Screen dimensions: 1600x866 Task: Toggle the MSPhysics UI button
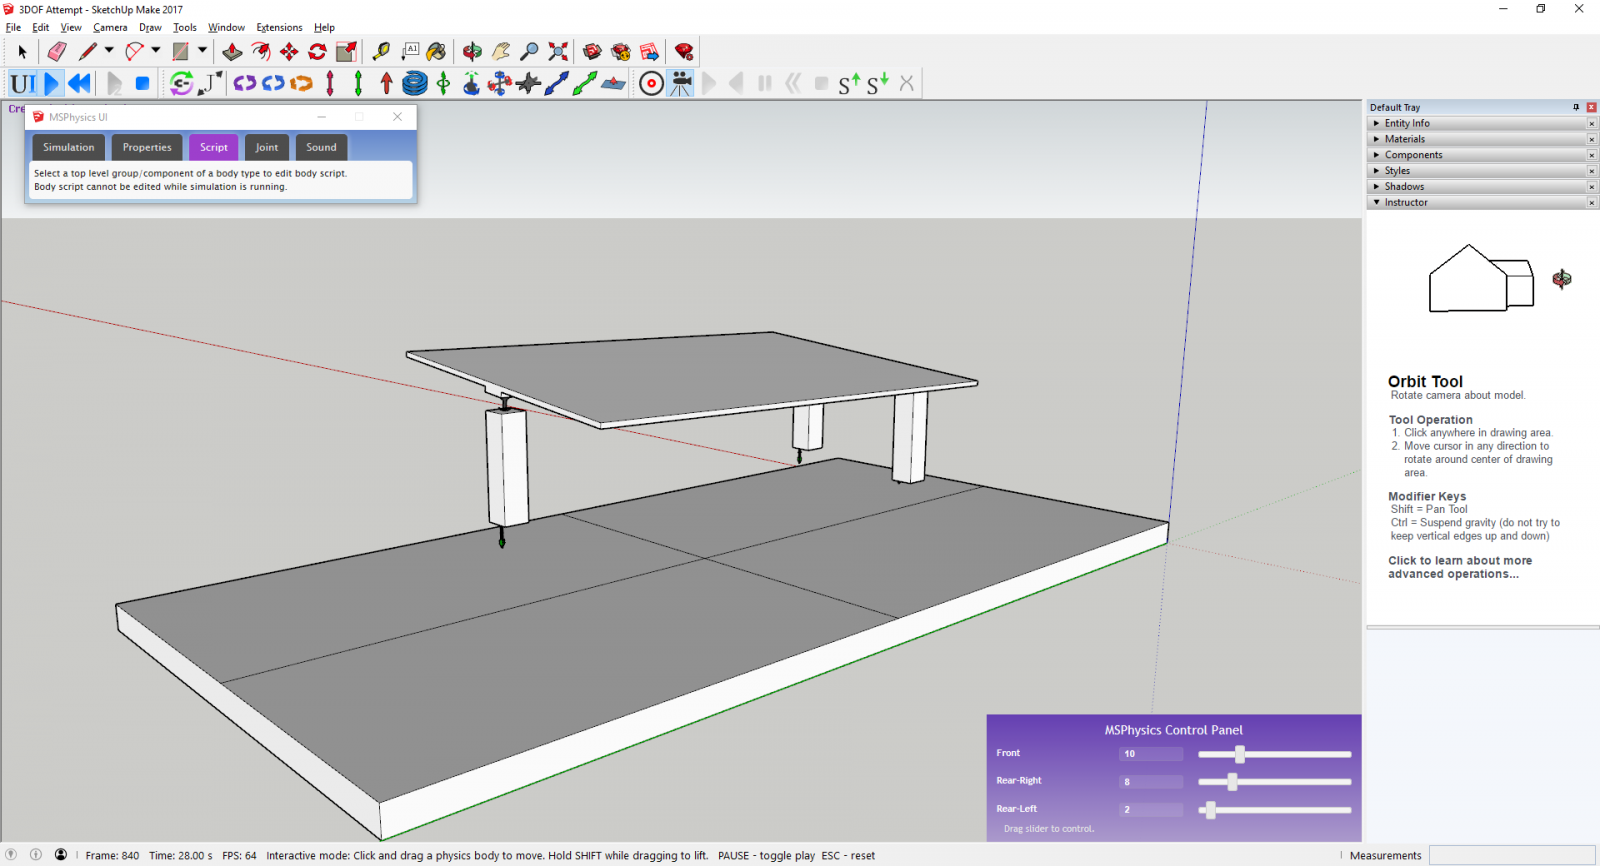click(23, 84)
